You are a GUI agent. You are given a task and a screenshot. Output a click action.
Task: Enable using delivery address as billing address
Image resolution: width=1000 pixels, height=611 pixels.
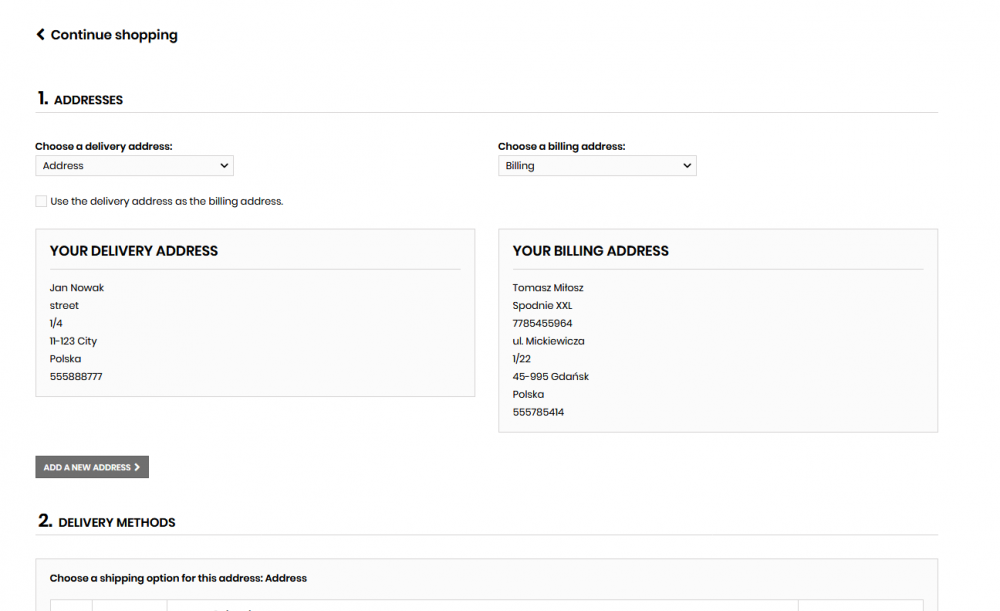coord(41,201)
